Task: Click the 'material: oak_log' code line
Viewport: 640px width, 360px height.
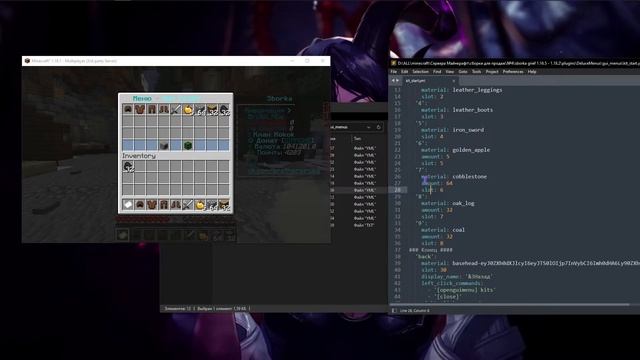Action: coord(448,203)
